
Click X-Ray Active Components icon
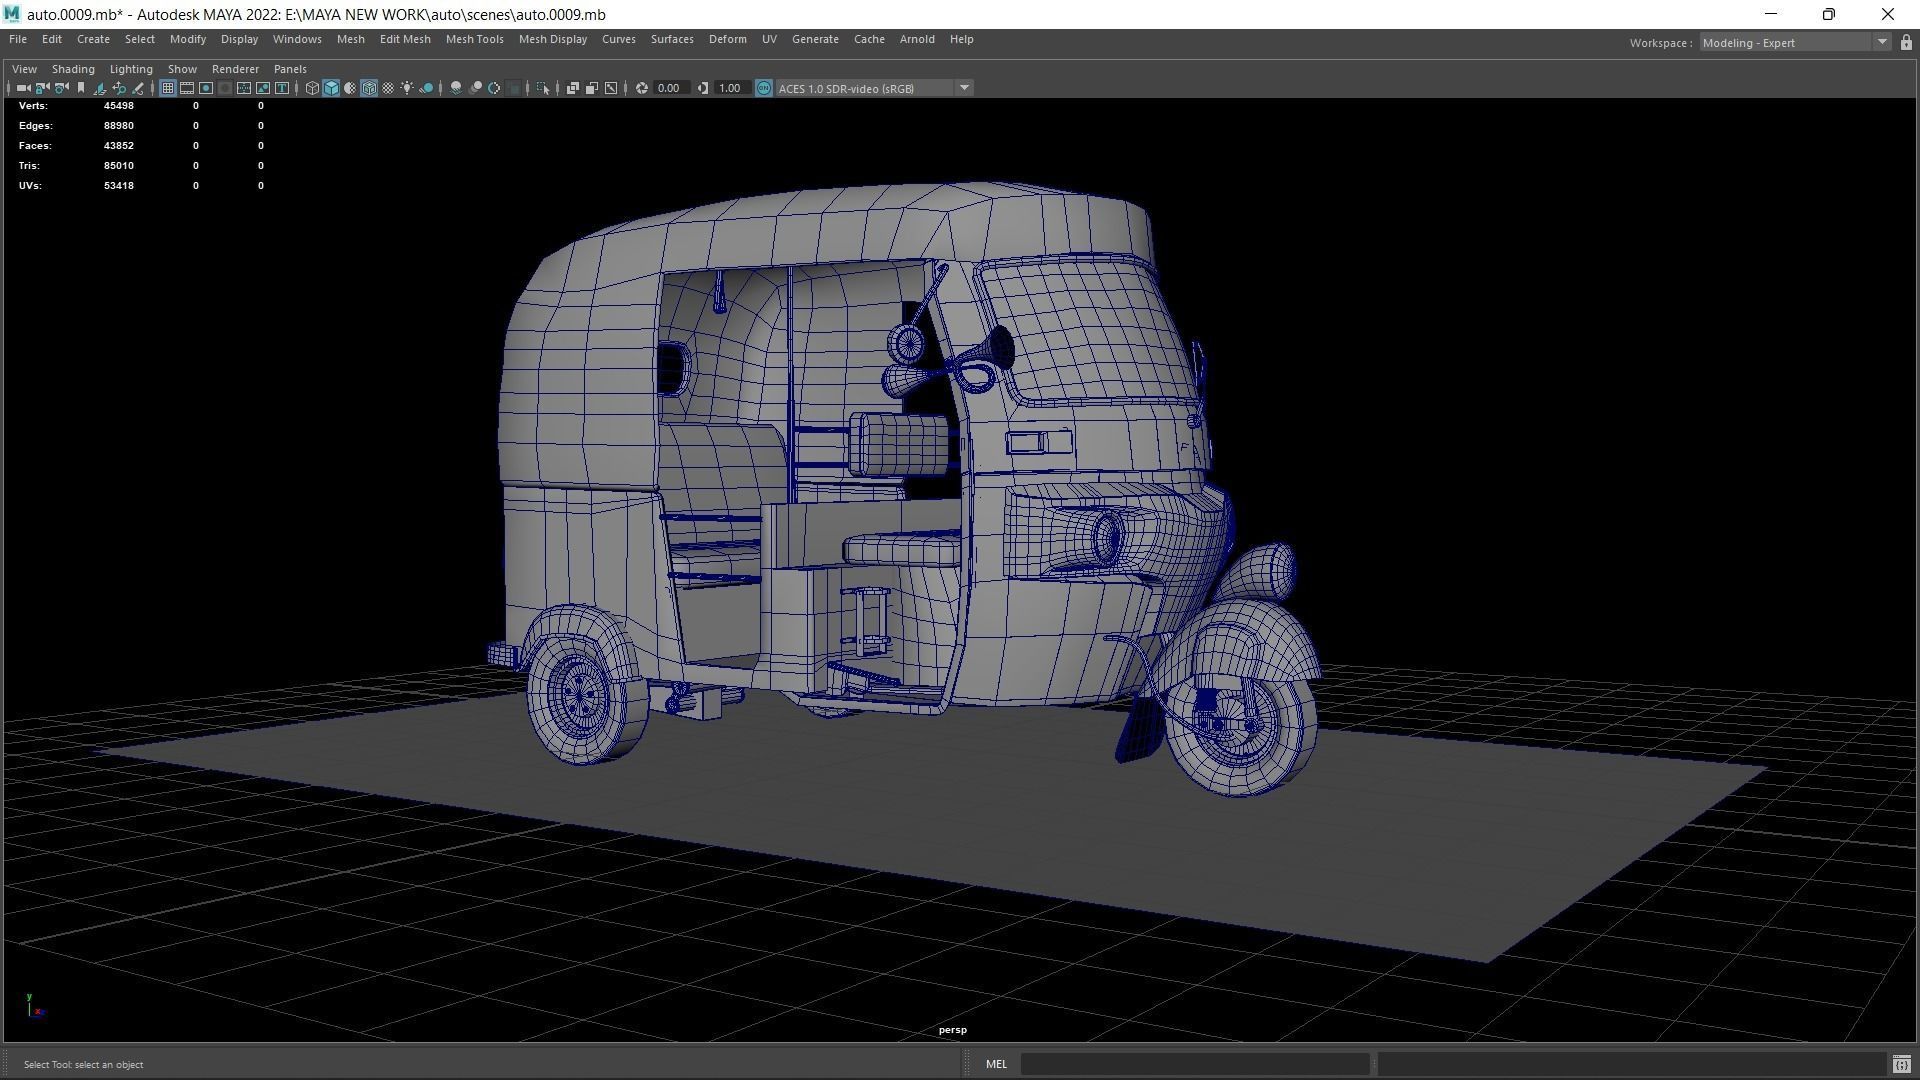tap(592, 88)
